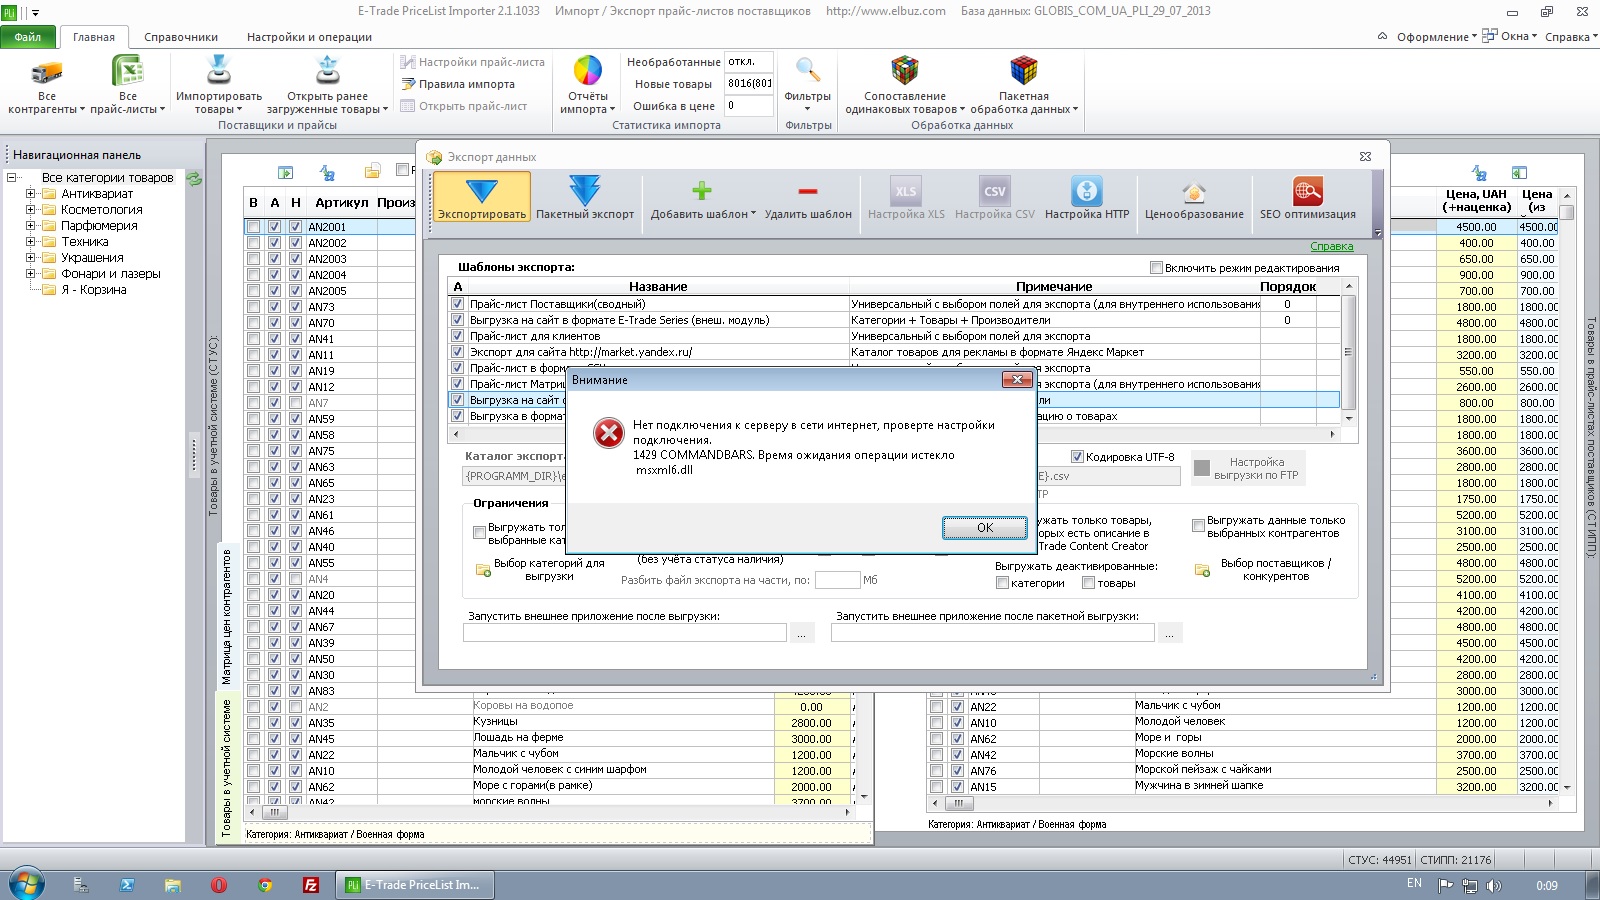Switch to the Справочники ribbon tab
This screenshot has width=1600, height=900.
point(181,37)
